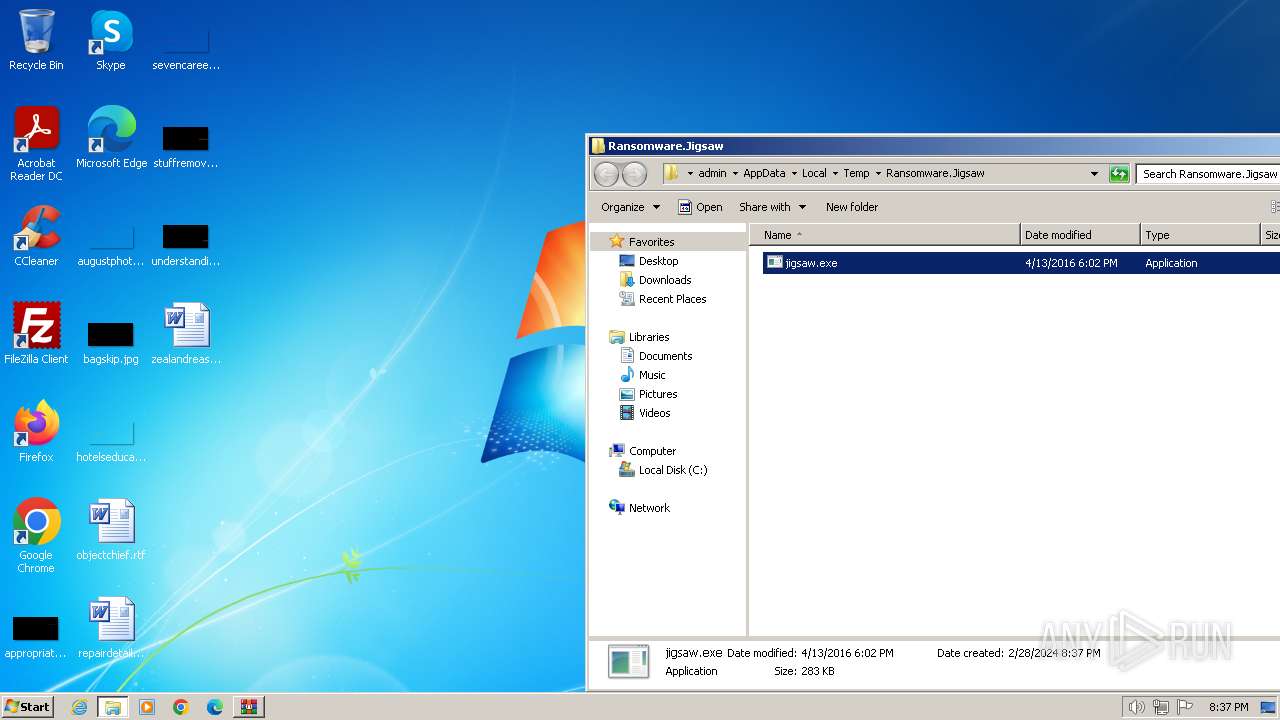Click the Explorer Forward arrow button
Image resolution: width=1280 pixels, height=720 pixels.
[x=634, y=174]
